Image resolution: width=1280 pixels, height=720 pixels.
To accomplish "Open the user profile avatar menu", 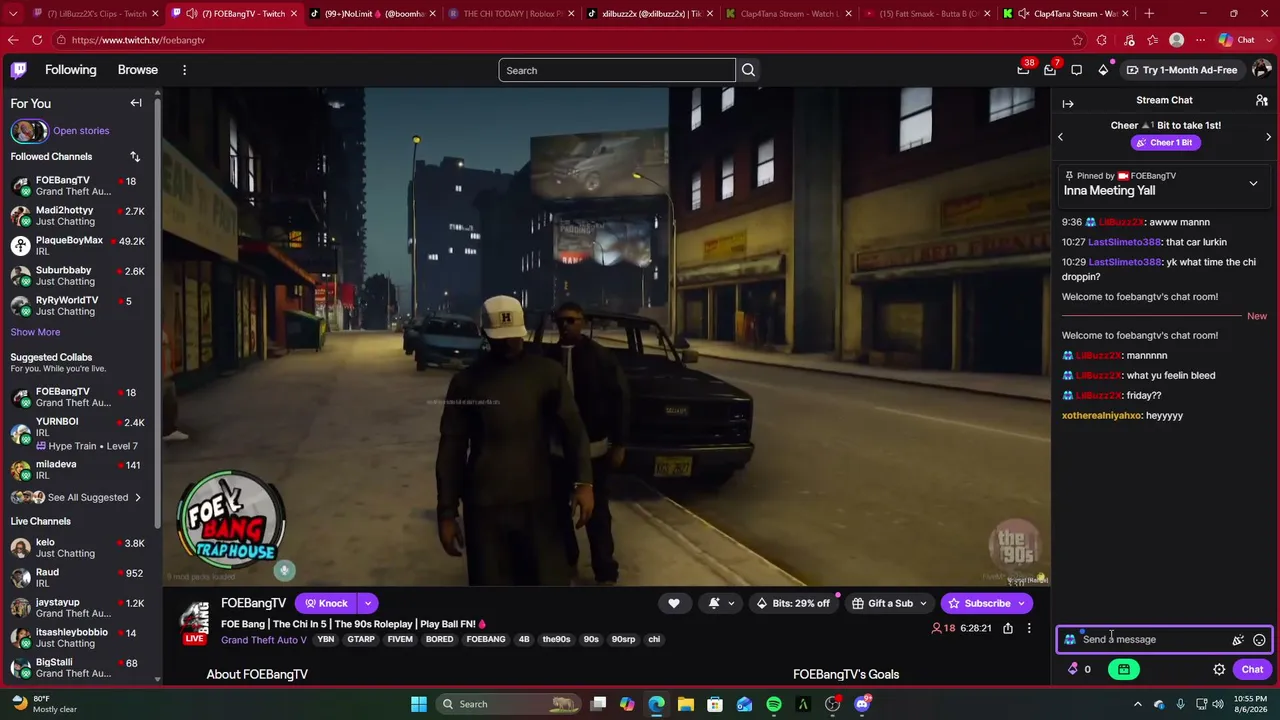I will coord(1261,70).
